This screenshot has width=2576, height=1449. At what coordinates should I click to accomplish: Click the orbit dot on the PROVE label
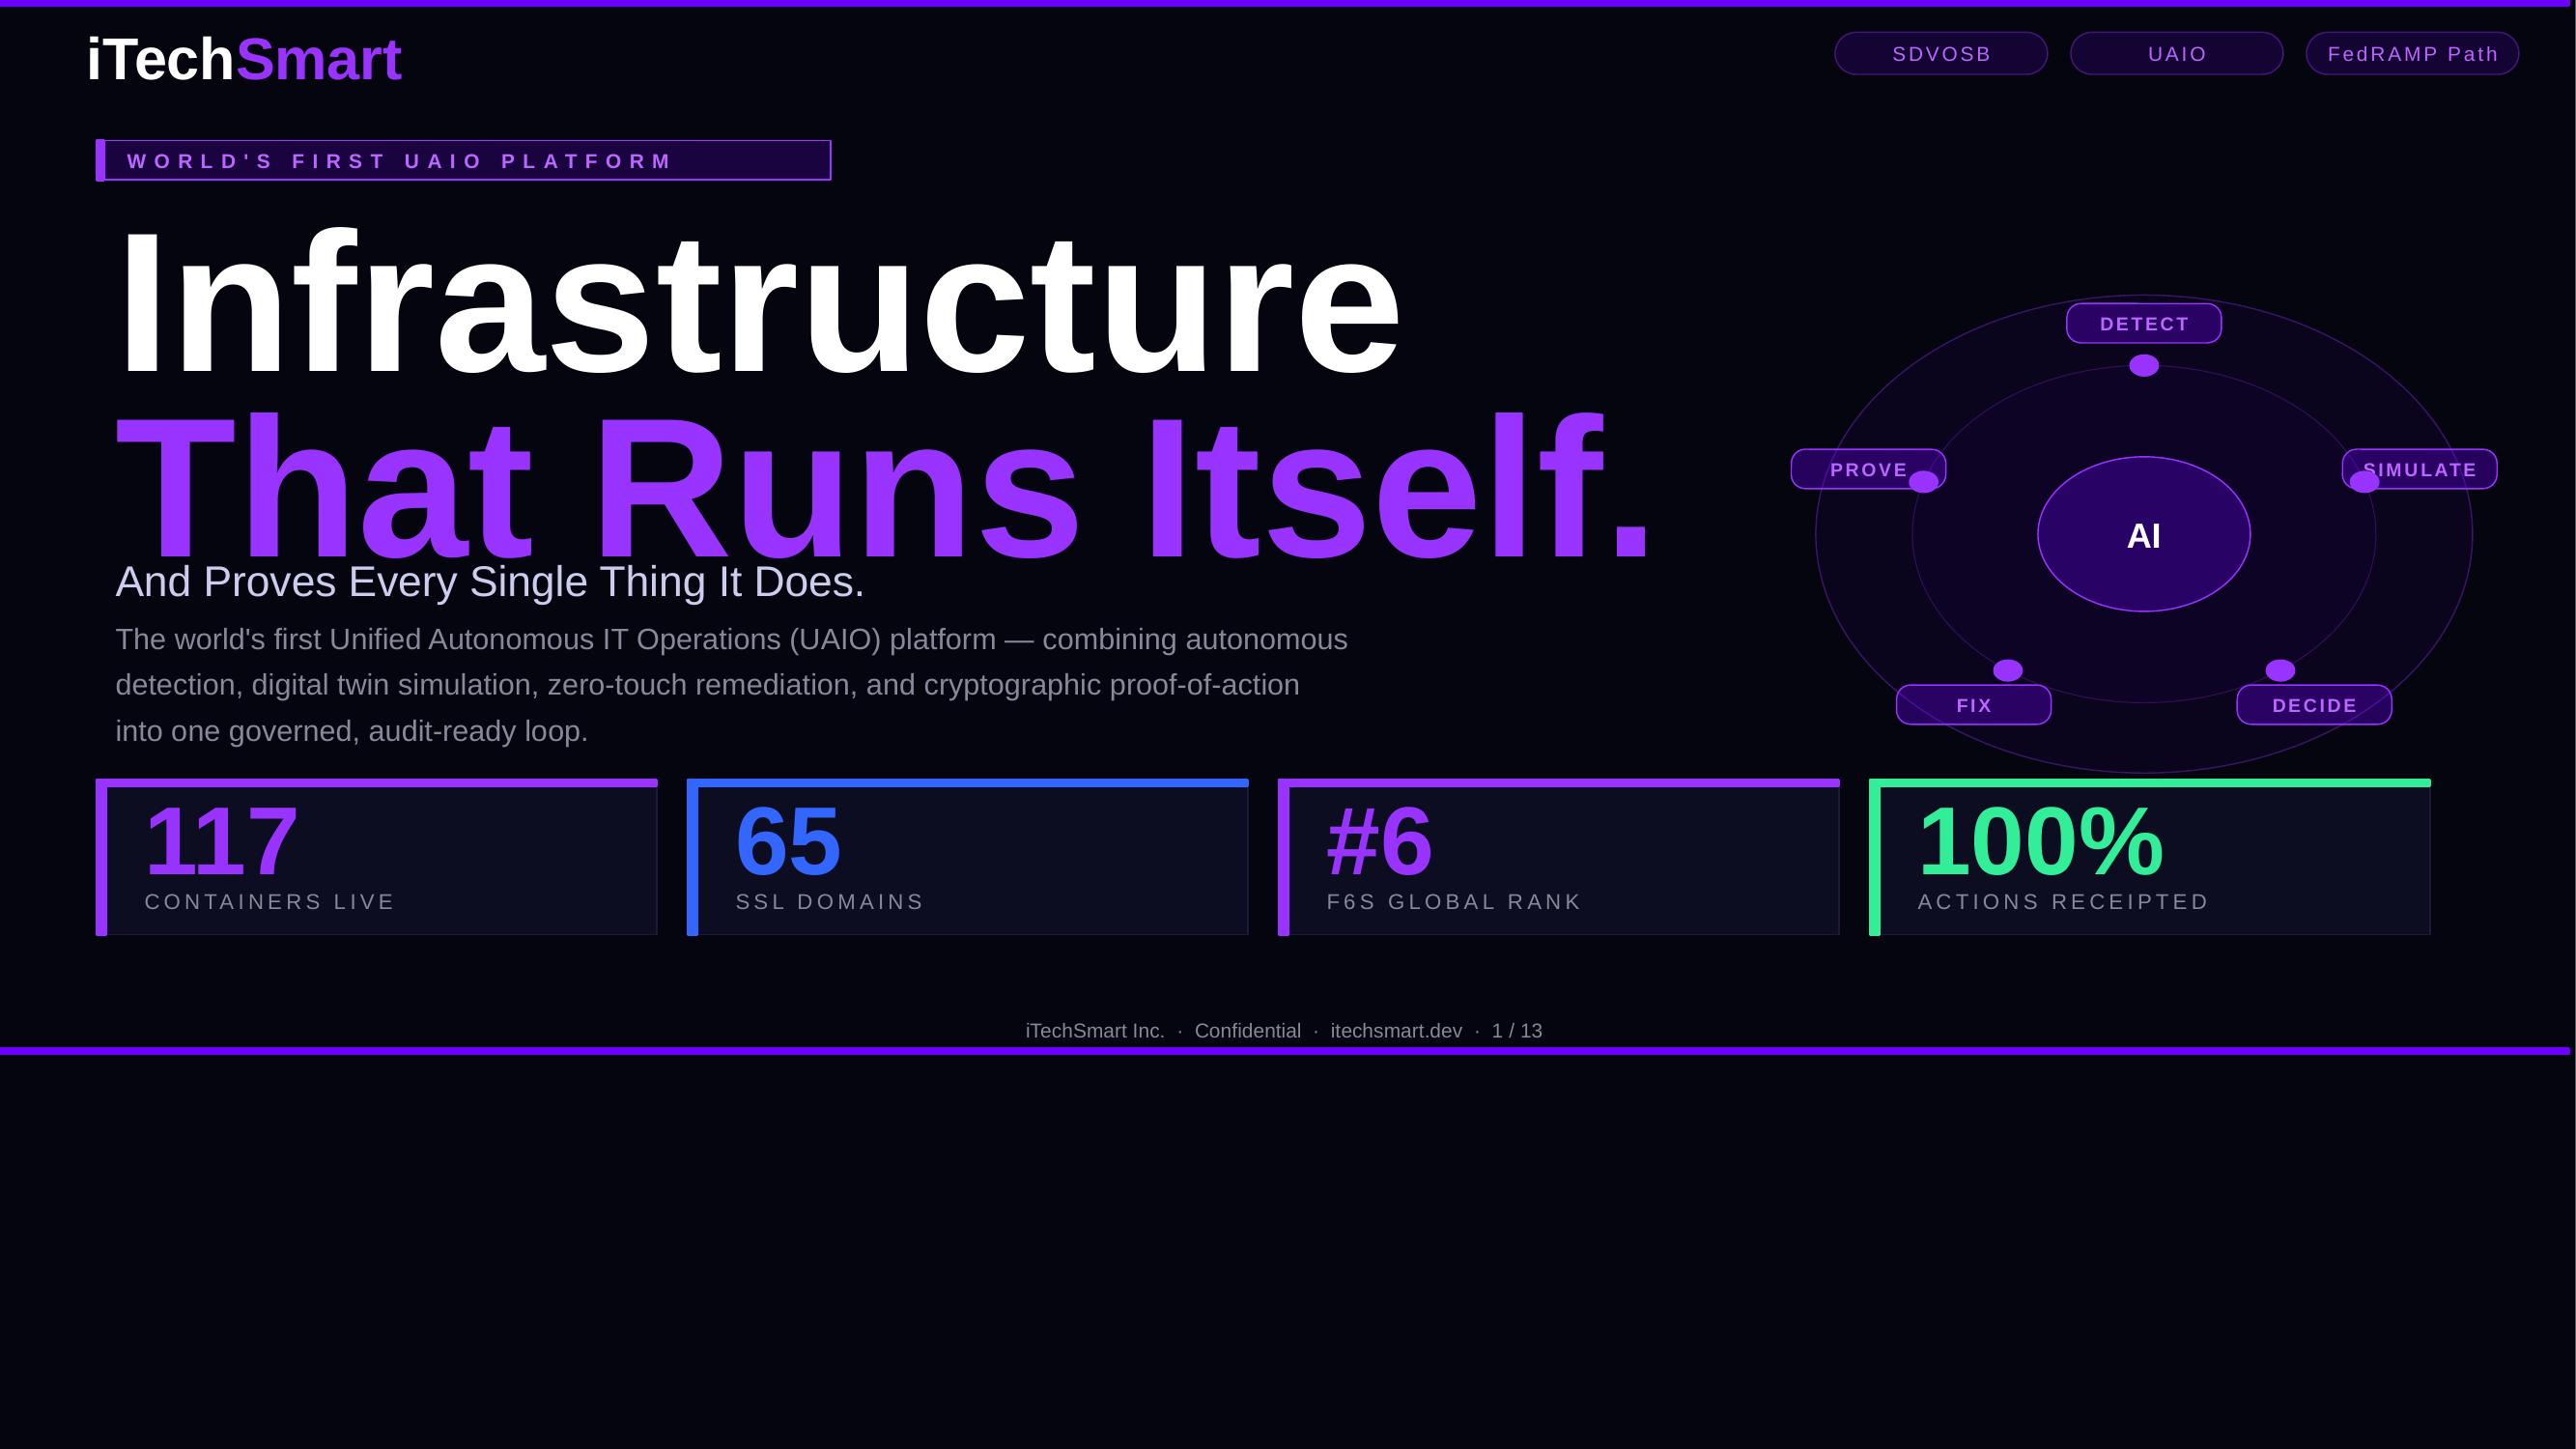[1924, 482]
